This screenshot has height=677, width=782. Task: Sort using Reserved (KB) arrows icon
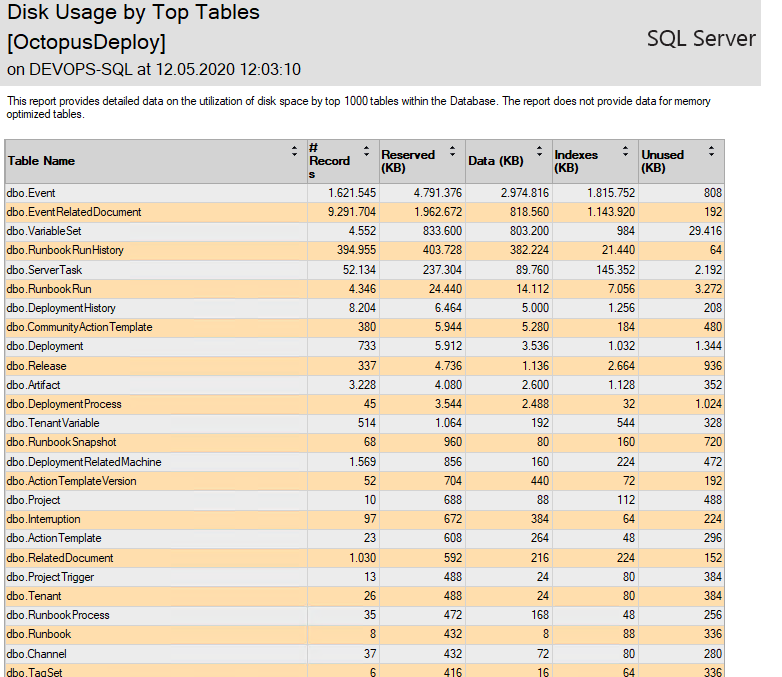pyautogui.click(x=452, y=151)
